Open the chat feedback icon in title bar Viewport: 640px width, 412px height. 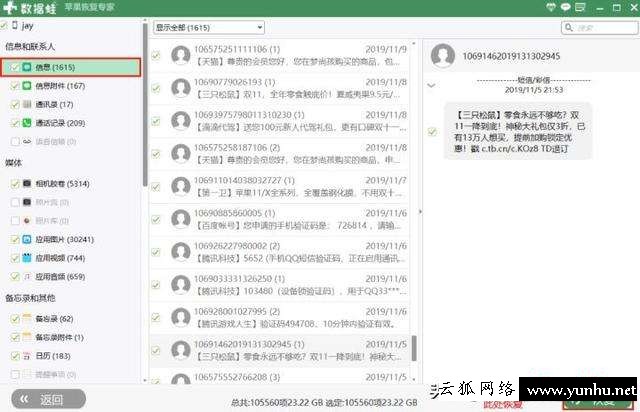click(565, 7)
